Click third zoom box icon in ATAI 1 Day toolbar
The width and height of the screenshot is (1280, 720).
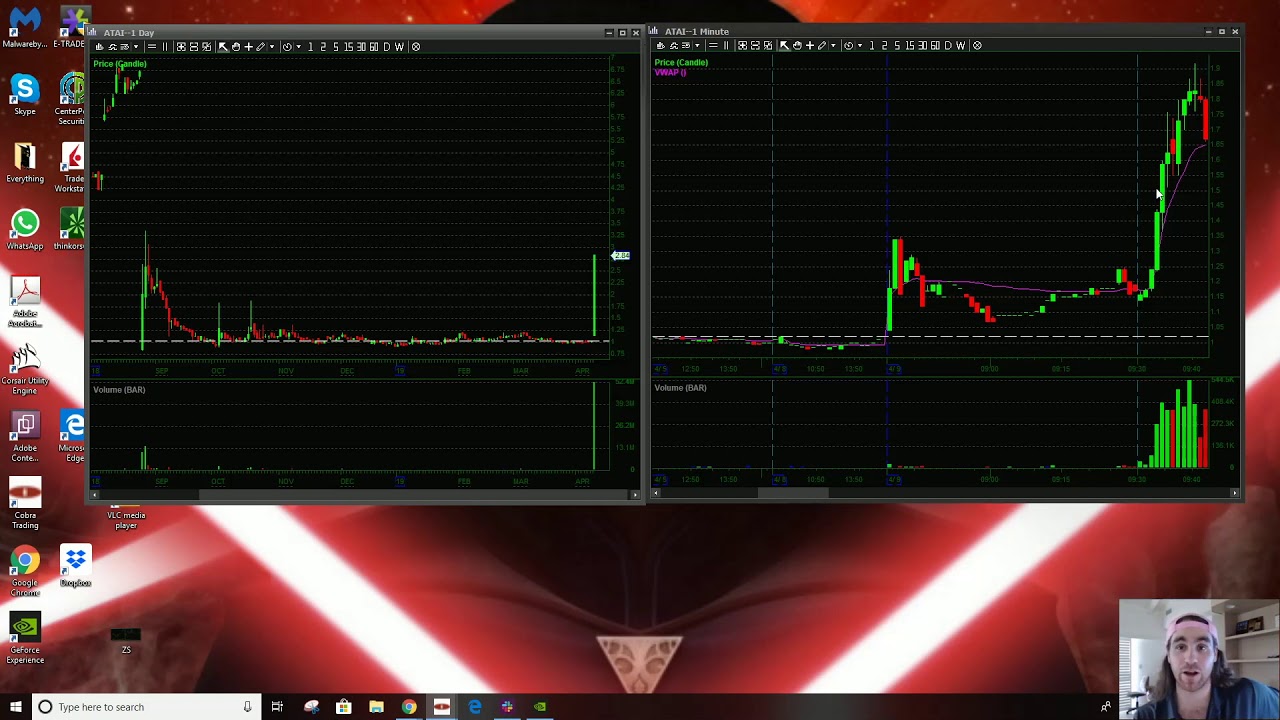[206, 46]
